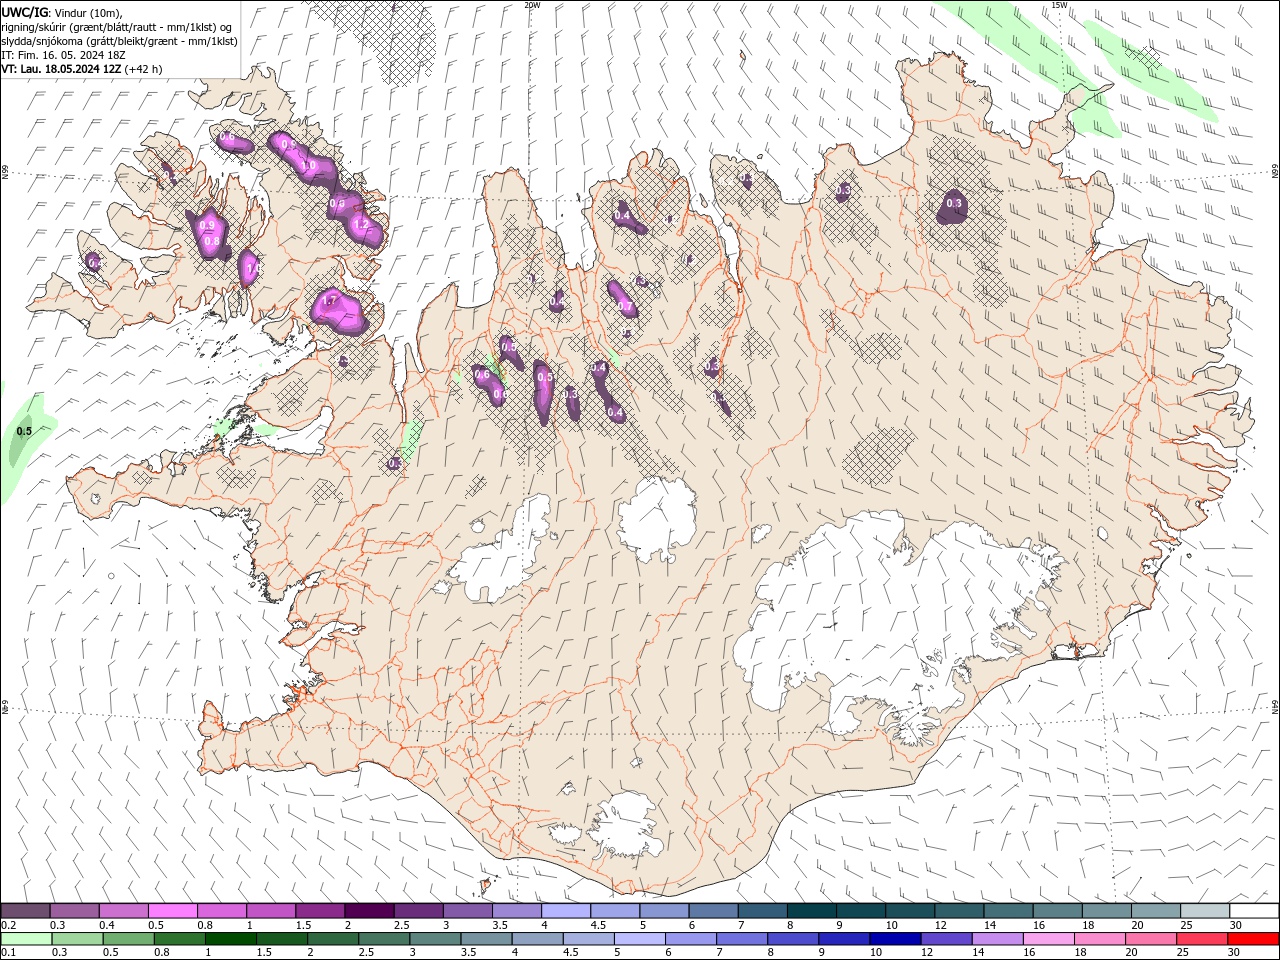Pick the navy blue swatch labeled 10 in lower legend
The image size is (1280, 960).
(894, 939)
